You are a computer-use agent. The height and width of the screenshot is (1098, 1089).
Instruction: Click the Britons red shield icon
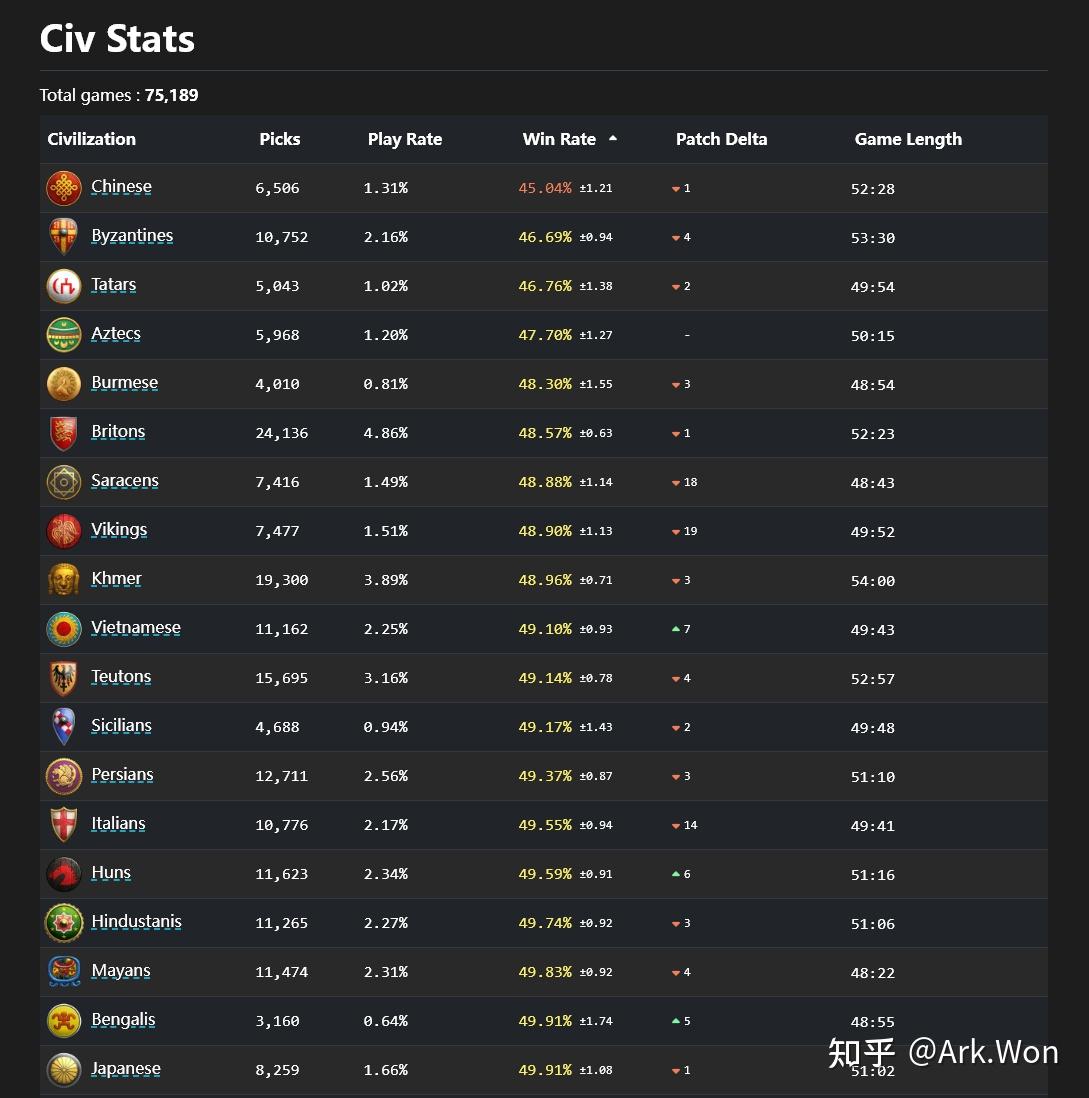(64, 433)
